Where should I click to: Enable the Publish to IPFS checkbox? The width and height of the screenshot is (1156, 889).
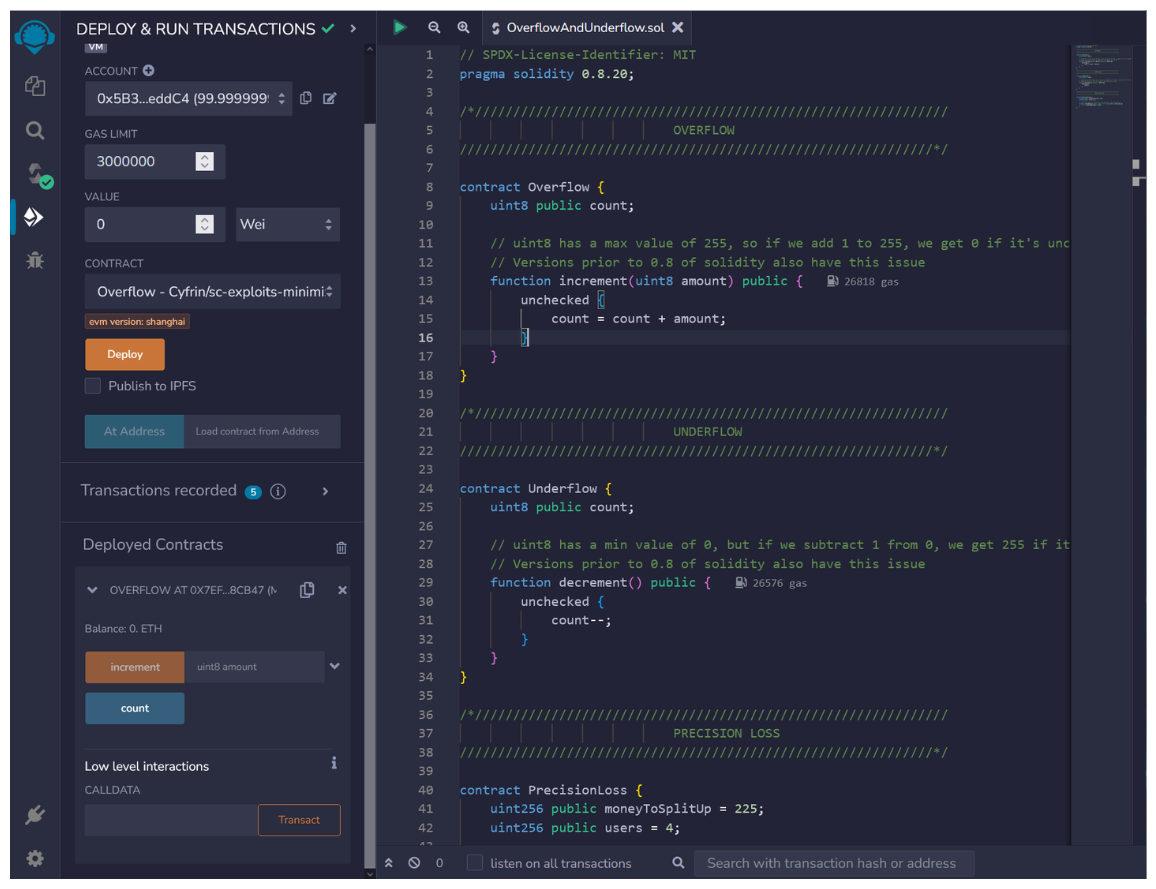click(x=93, y=386)
